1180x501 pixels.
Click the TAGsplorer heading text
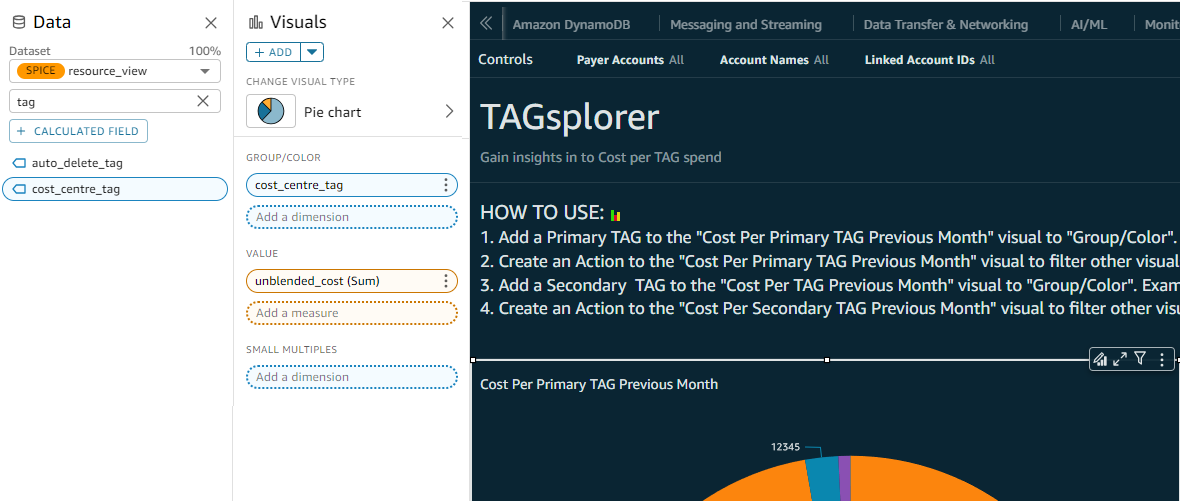570,117
